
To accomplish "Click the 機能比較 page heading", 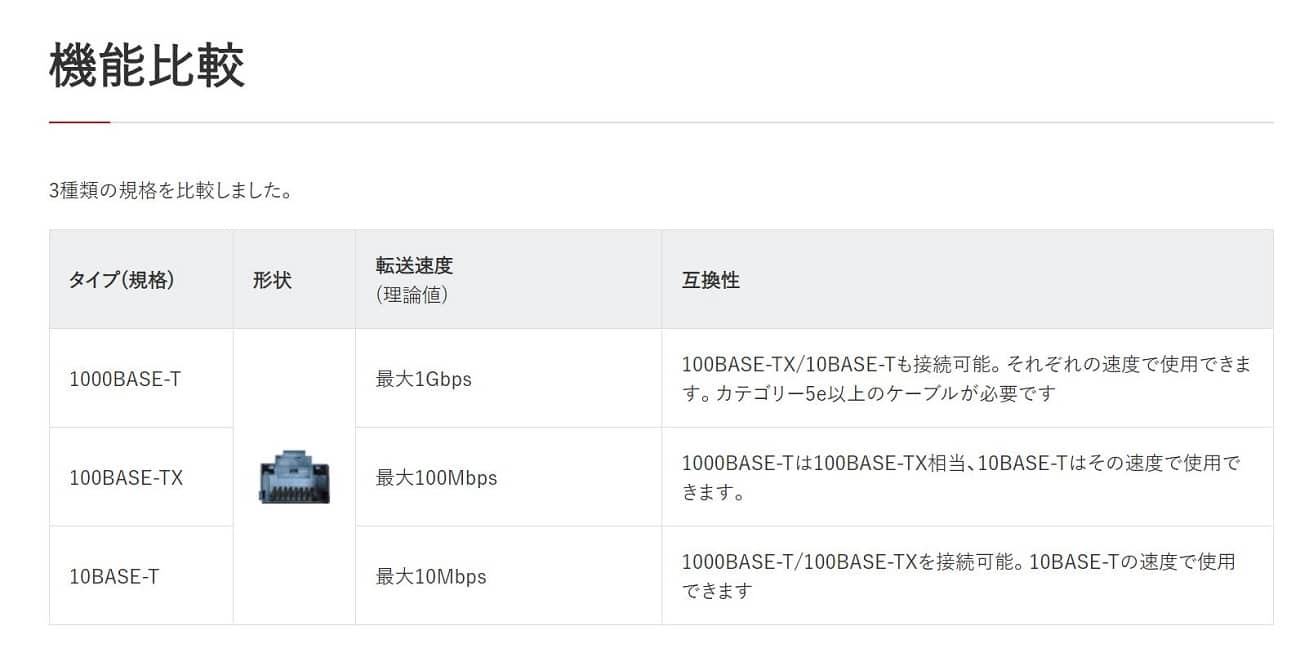I will pyautogui.click(x=147, y=67).
